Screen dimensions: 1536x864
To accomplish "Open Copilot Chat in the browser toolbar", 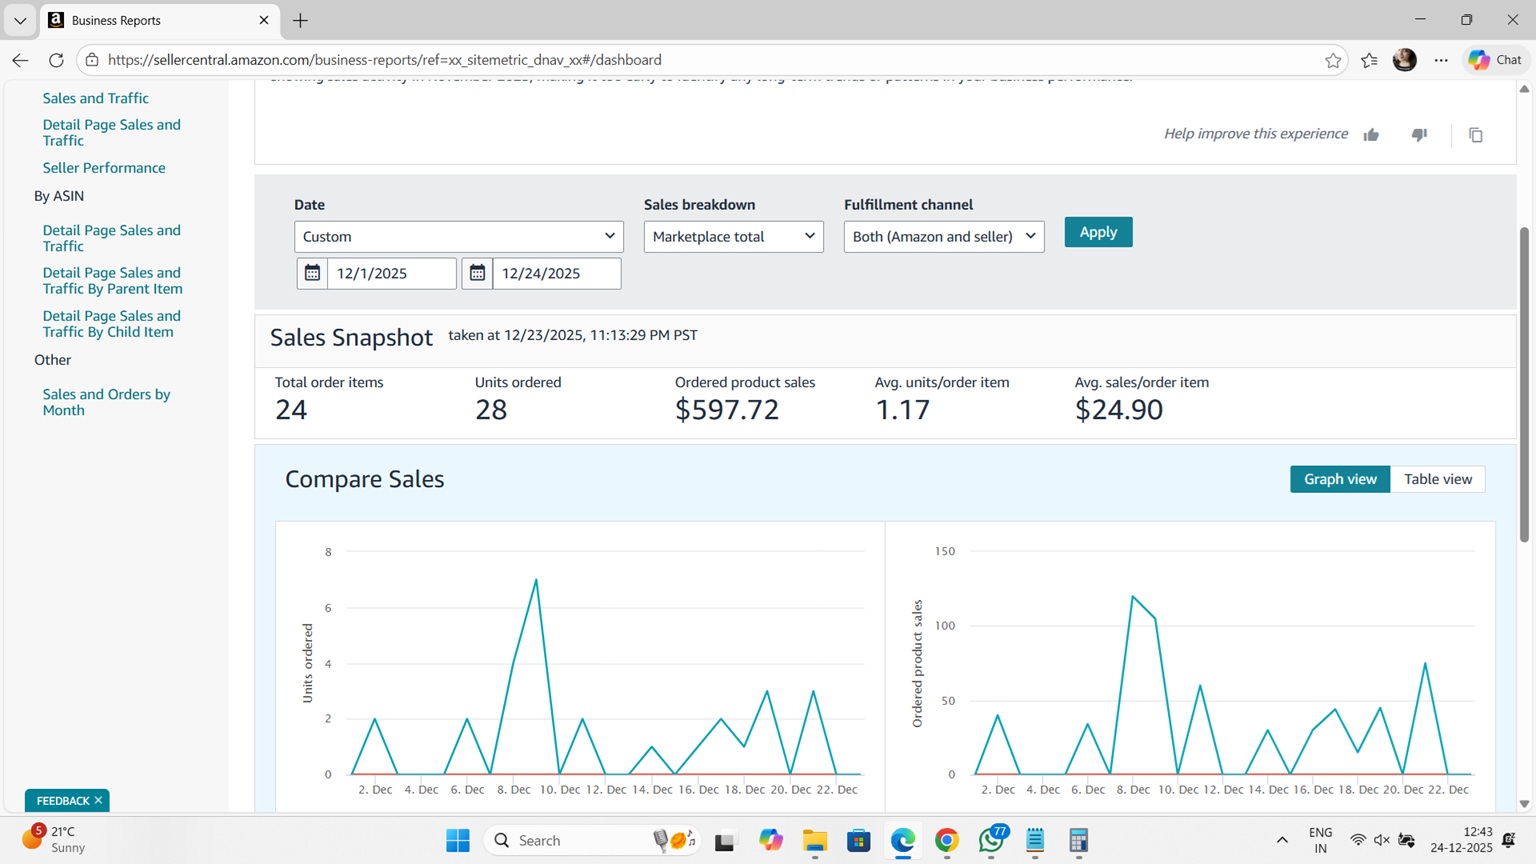I will [1495, 60].
